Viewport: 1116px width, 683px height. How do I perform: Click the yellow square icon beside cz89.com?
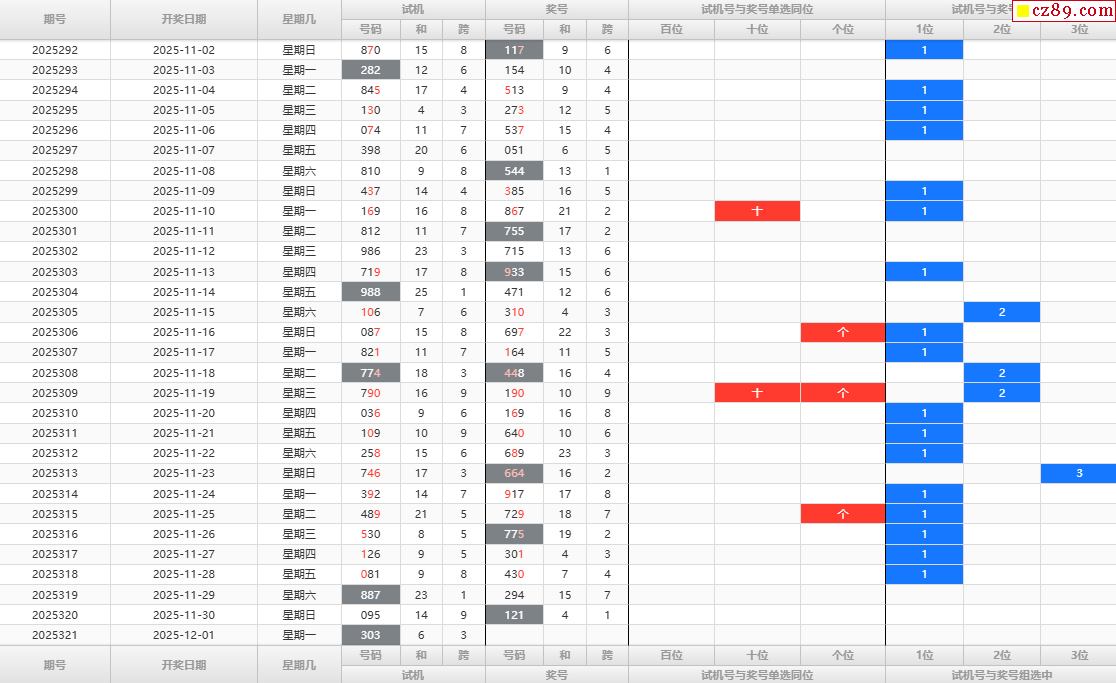pyautogui.click(x=1023, y=12)
